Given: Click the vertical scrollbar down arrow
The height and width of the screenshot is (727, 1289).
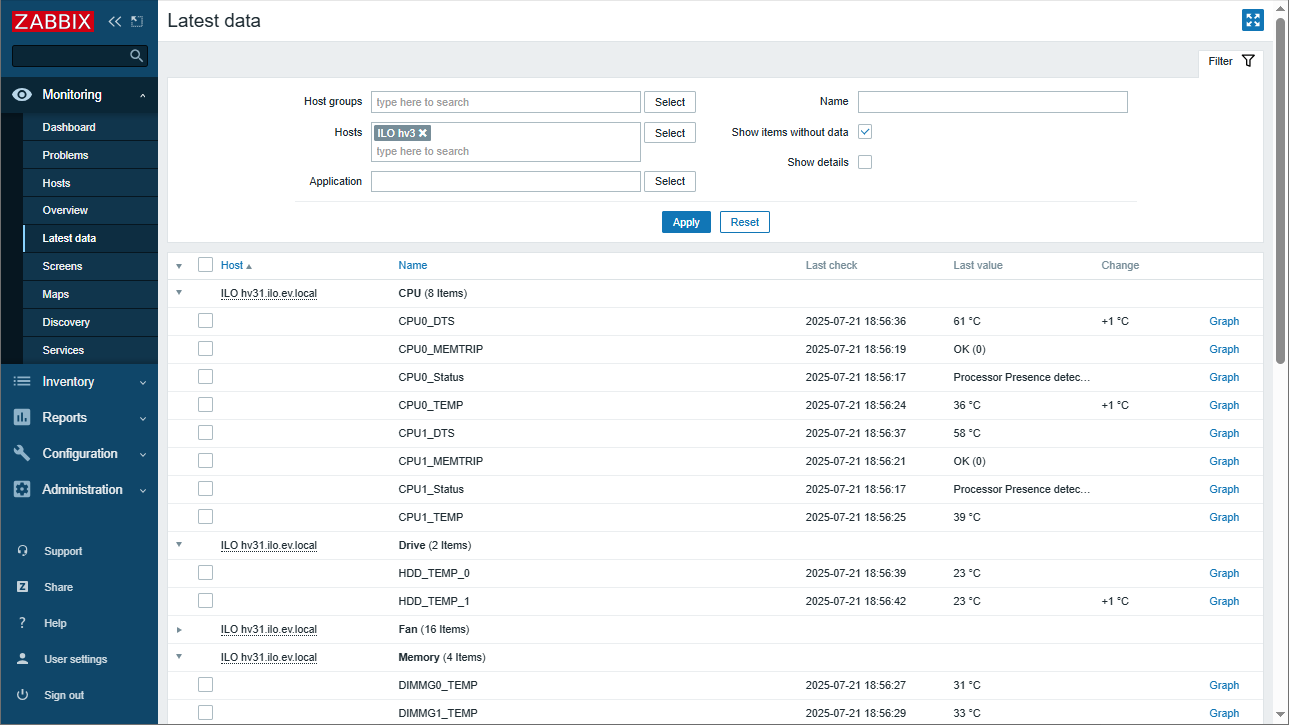Looking at the screenshot, I should [1281, 714].
